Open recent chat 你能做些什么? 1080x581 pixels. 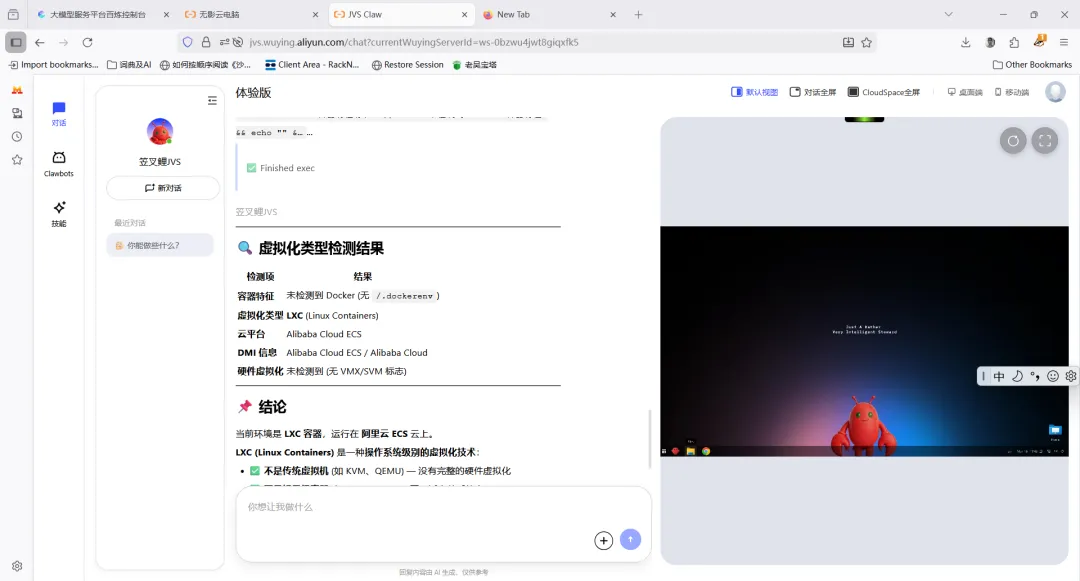coord(160,245)
